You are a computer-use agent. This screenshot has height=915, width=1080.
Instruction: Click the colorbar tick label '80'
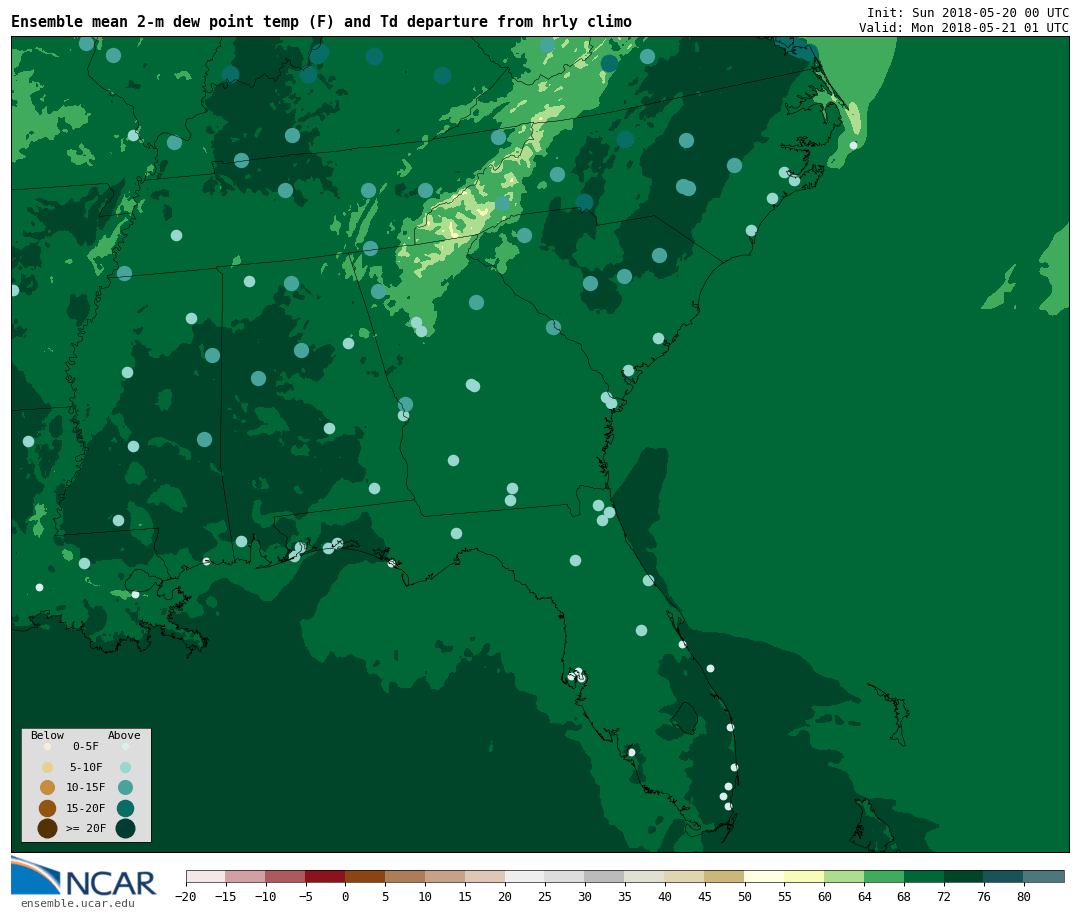pos(1024,896)
